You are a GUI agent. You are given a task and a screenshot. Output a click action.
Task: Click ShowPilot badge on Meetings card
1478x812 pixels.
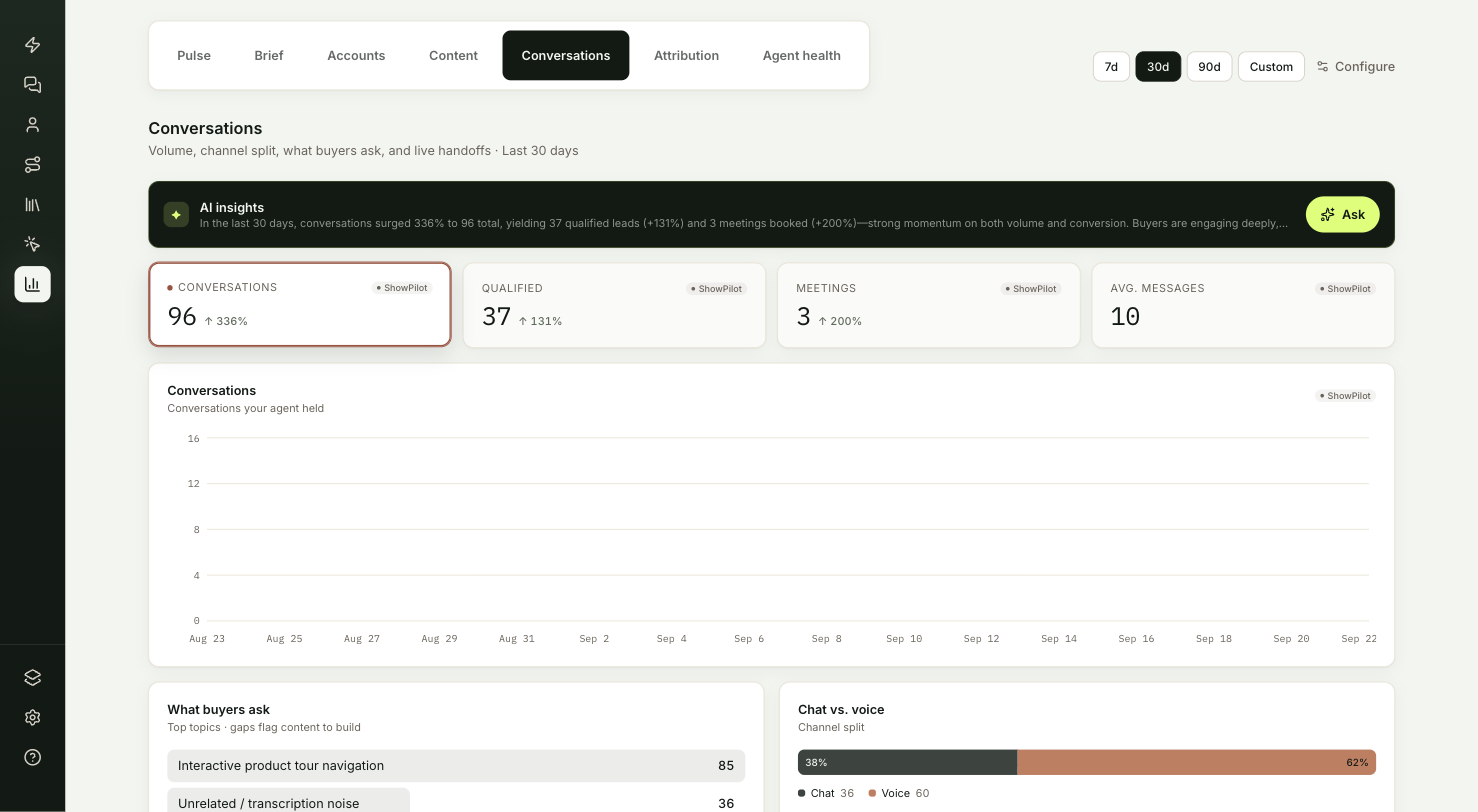tap(1031, 289)
